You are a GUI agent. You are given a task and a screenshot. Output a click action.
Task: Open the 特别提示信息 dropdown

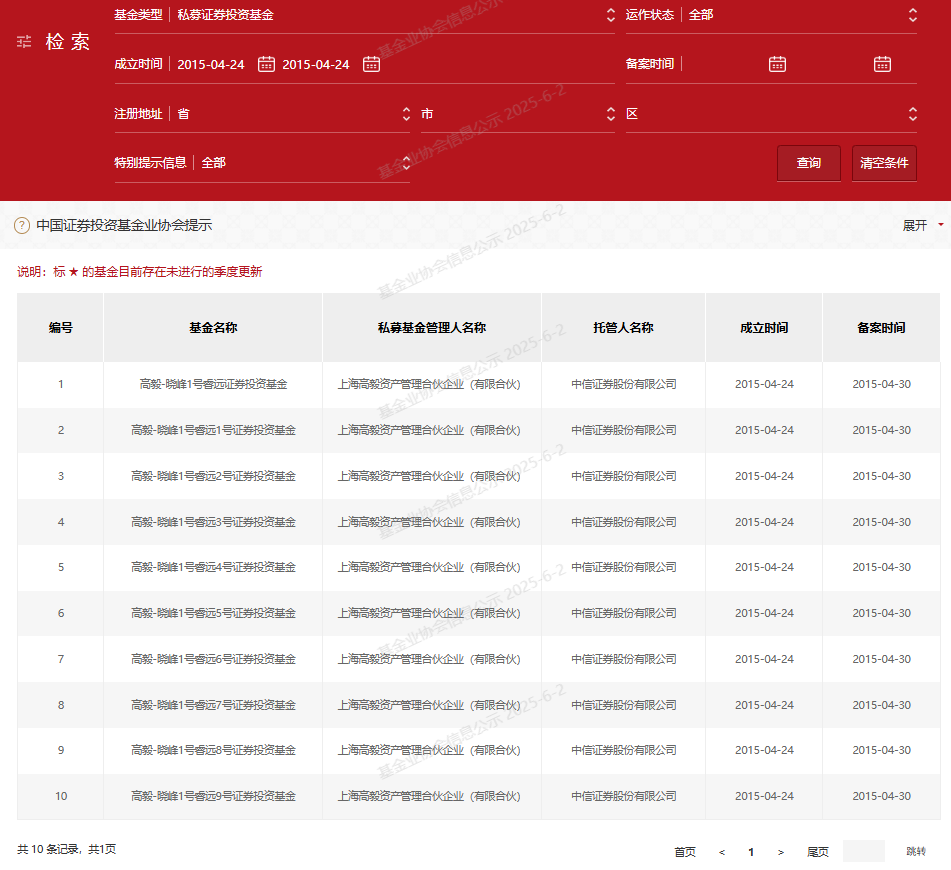click(x=300, y=163)
